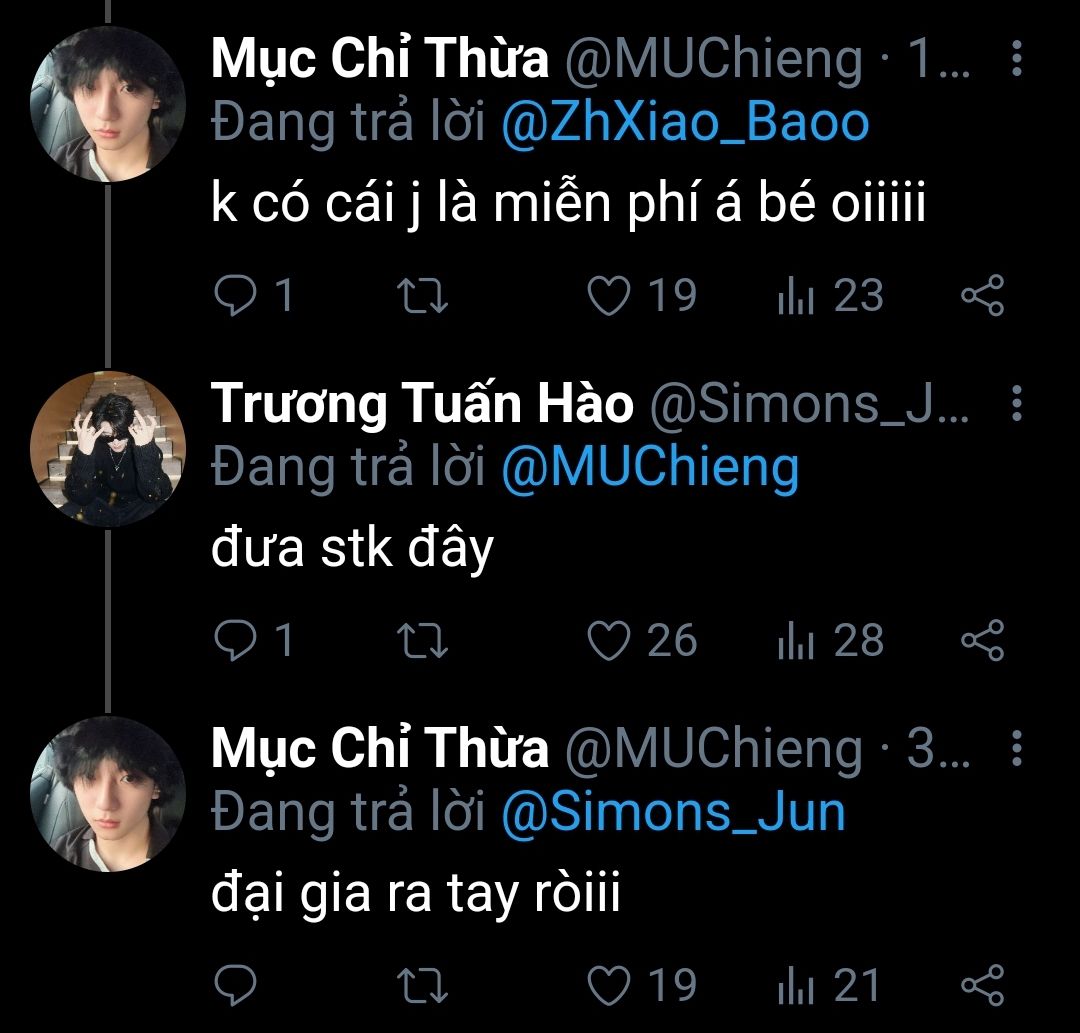
Task: Share the 'đại gia ra tay' tweet
Action: tap(982, 984)
